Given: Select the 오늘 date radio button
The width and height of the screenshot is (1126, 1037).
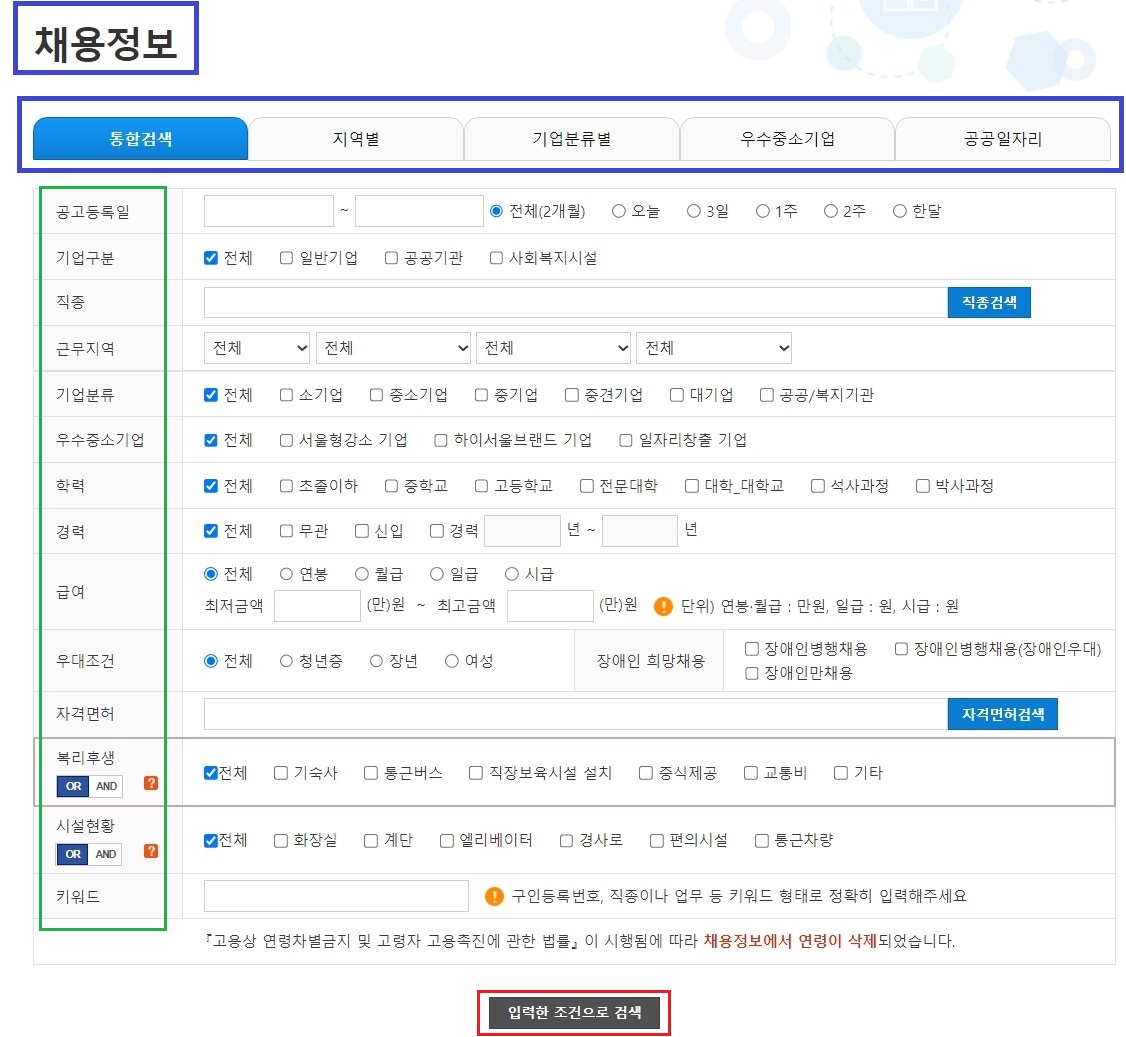Looking at the screenshot, I should click(618, 211).
